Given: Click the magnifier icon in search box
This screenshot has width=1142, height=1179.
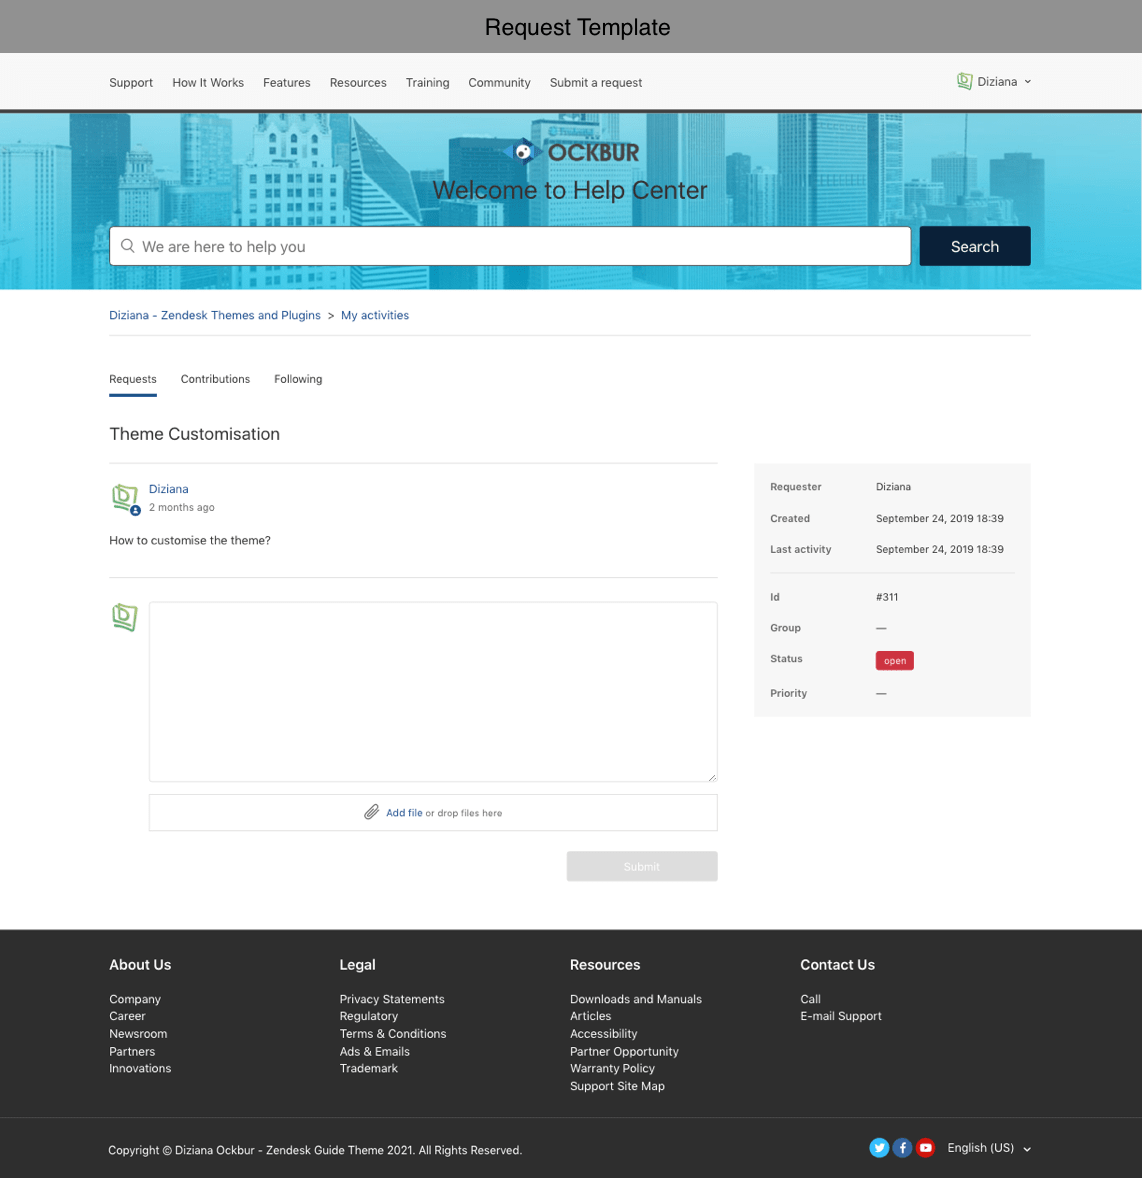Looking at the screenshot, I should click(x=128, y=246).
